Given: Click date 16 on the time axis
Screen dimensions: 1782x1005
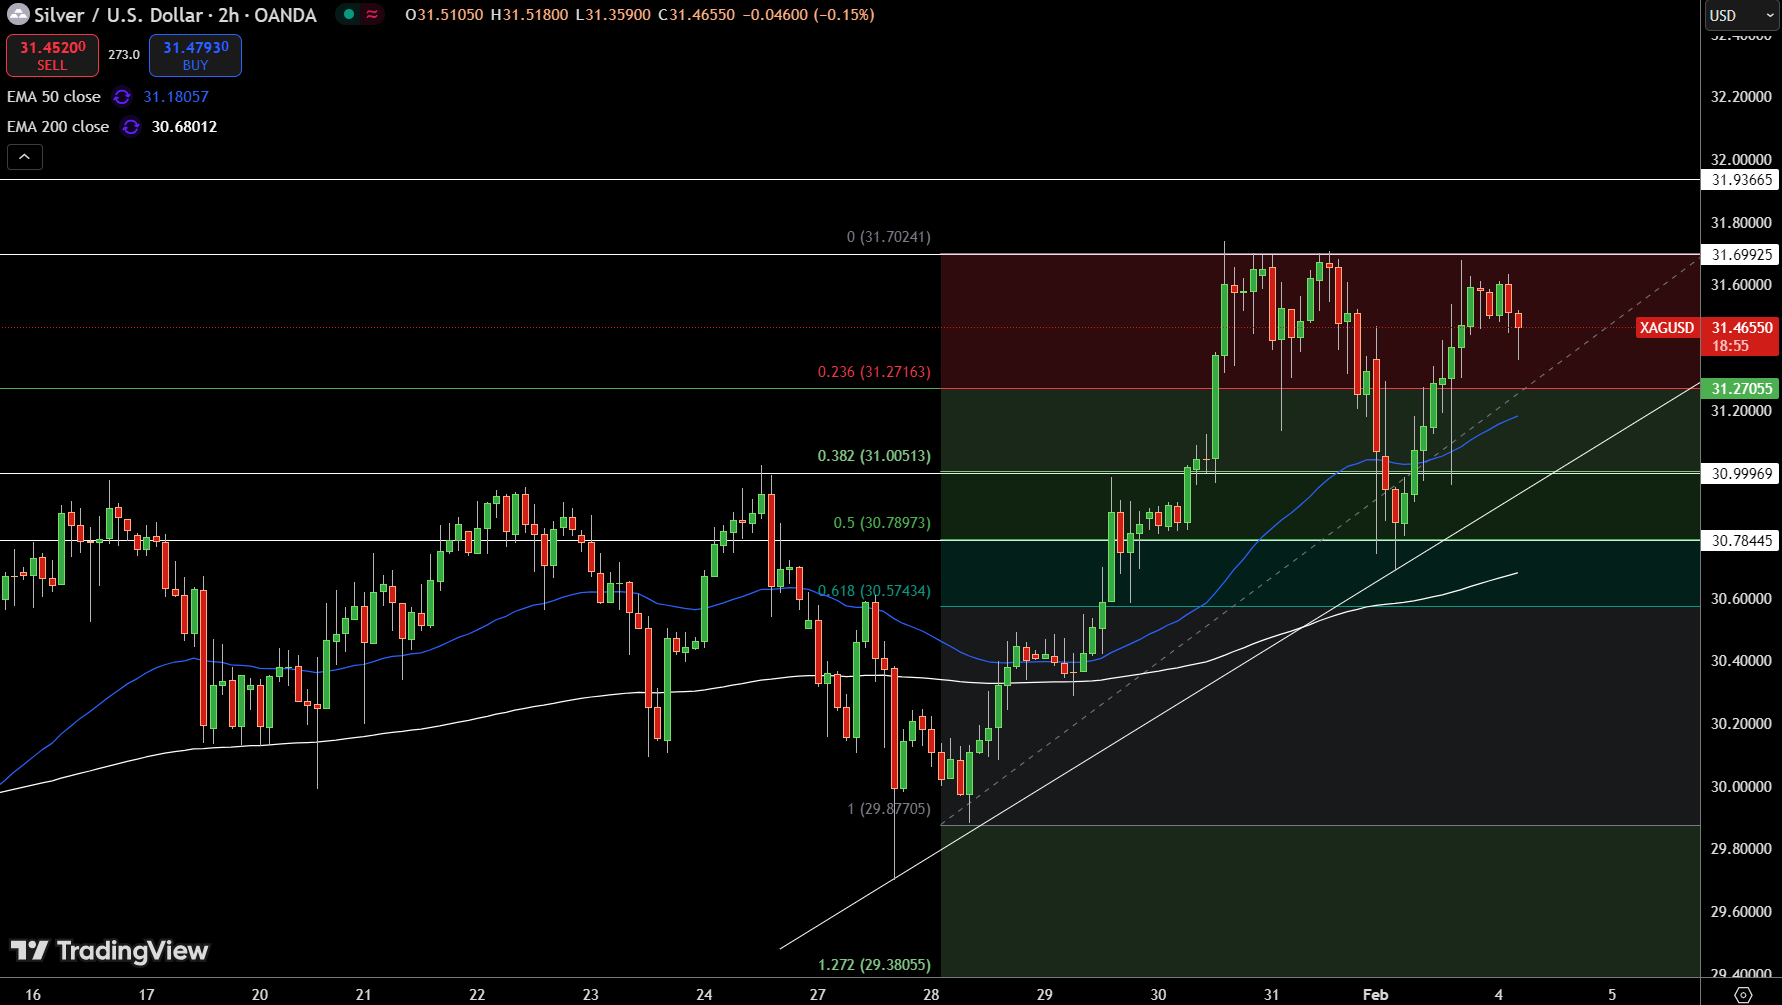Looking at the screenshot, I should [33, 994].
